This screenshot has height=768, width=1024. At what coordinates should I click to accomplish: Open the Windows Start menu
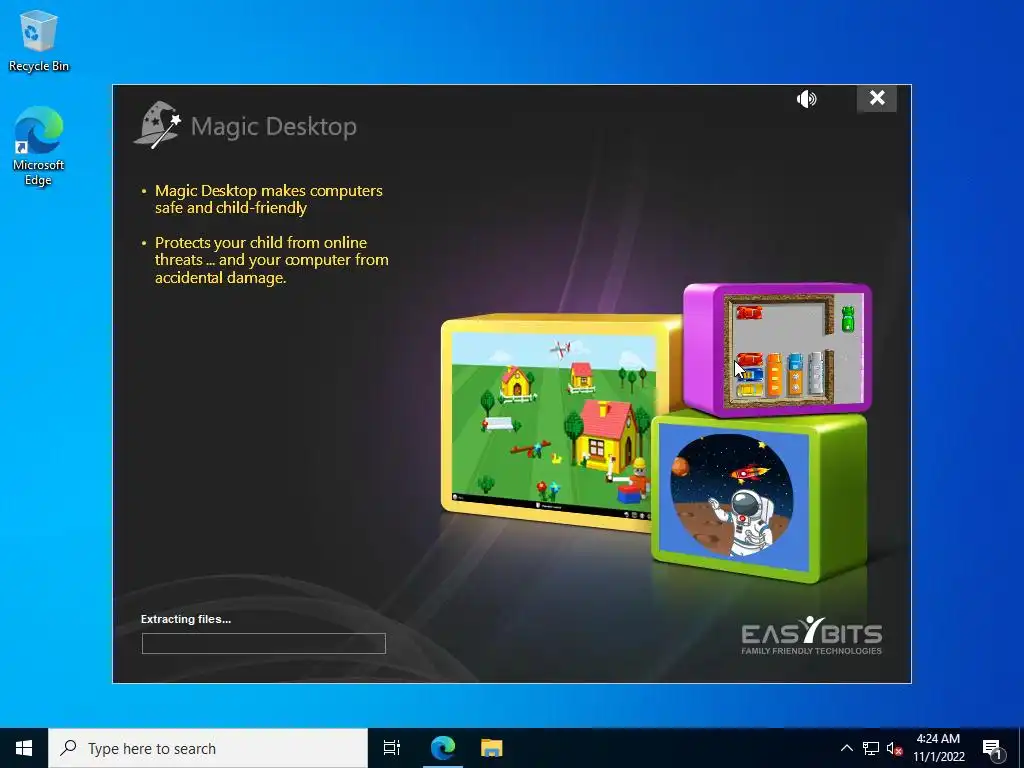[x=24, y=748]
